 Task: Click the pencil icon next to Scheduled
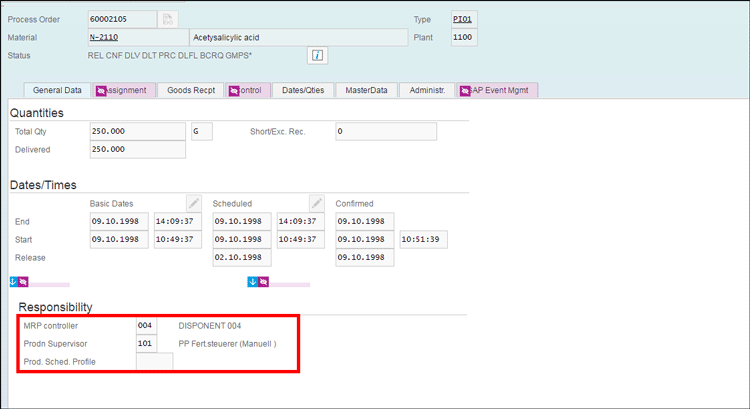tap(317, 202)
